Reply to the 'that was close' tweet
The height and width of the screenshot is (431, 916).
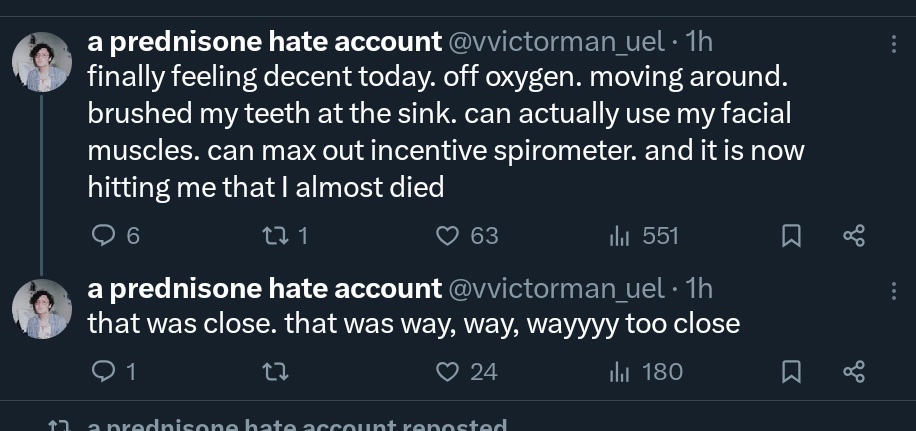(x=114, y=372)
